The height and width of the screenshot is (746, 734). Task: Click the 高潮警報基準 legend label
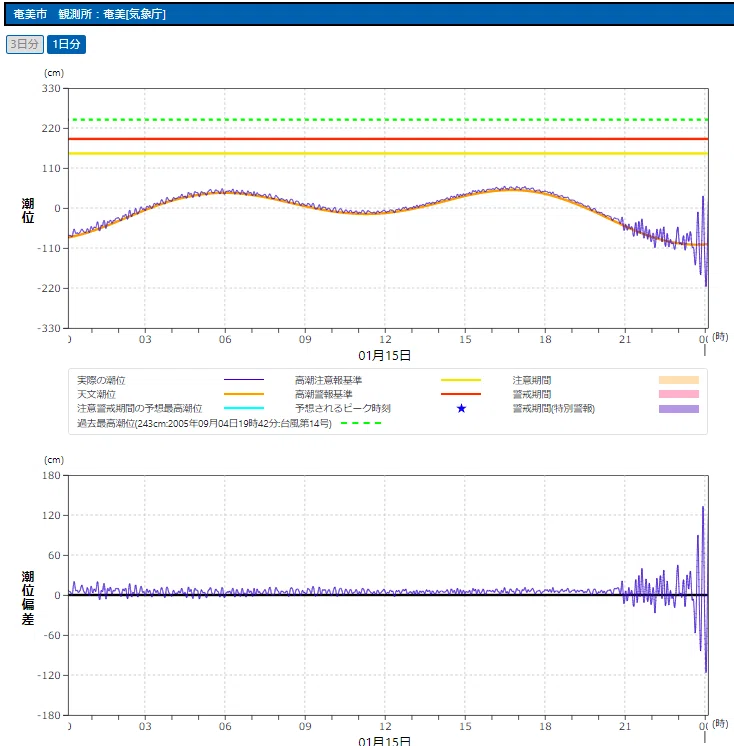(x=323, y=394)
